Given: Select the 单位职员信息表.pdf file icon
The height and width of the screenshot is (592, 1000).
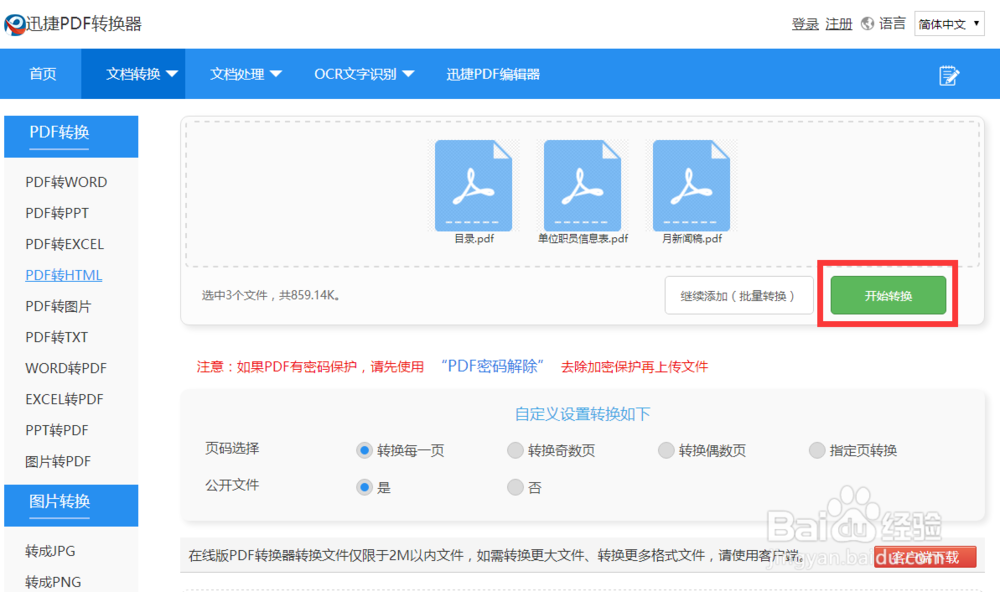Looking at the screenshot, I should 583,184.
